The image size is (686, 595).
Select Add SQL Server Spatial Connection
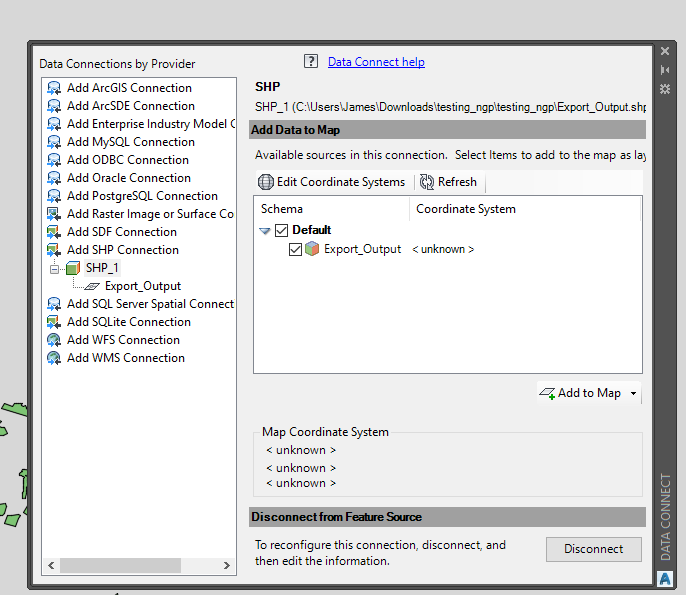pyautogui.click(x=150, y=304)
